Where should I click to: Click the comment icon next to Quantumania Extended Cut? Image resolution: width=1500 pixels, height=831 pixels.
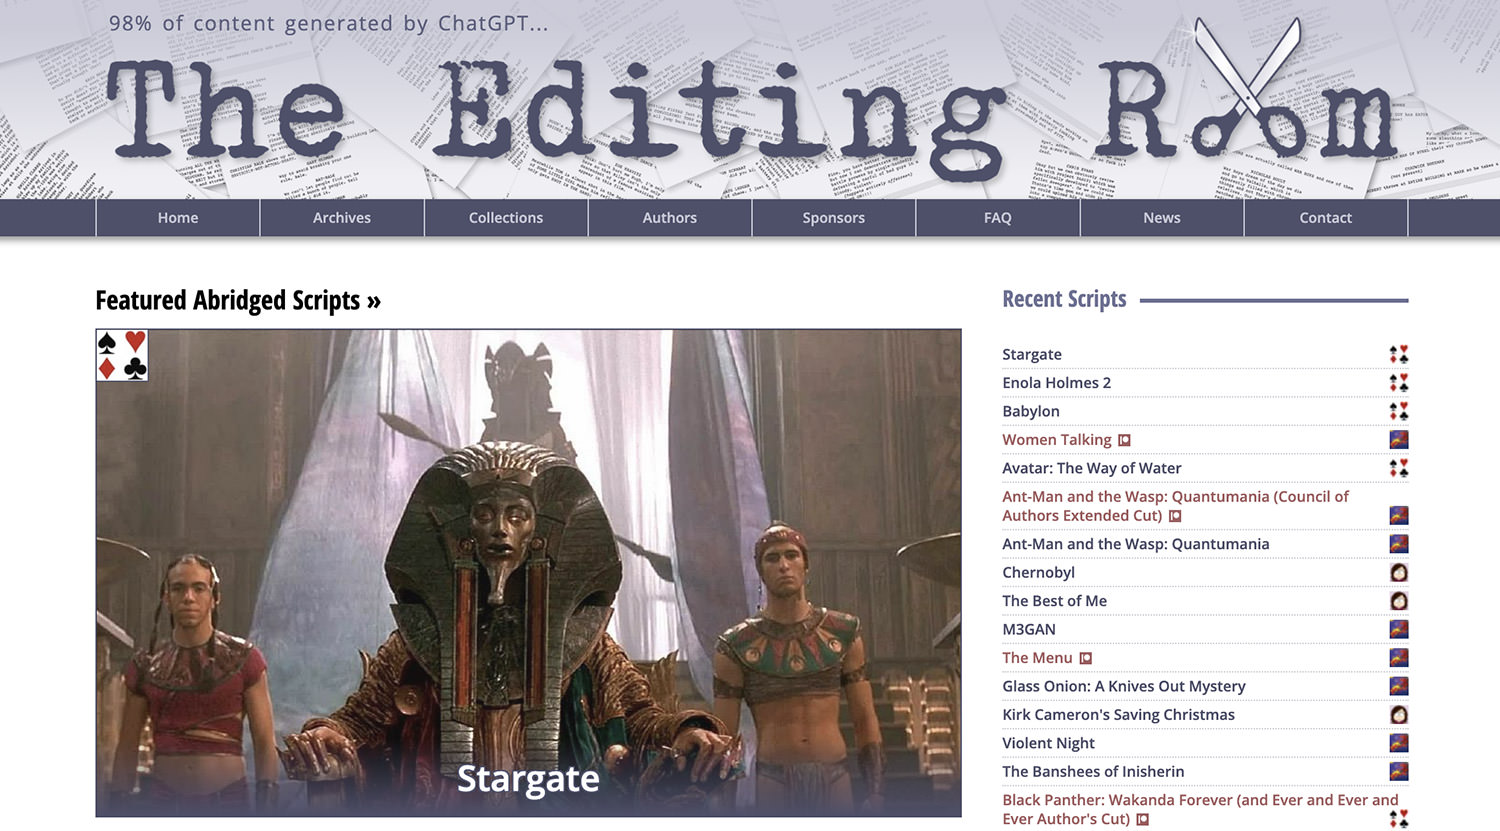point(1175,517)
